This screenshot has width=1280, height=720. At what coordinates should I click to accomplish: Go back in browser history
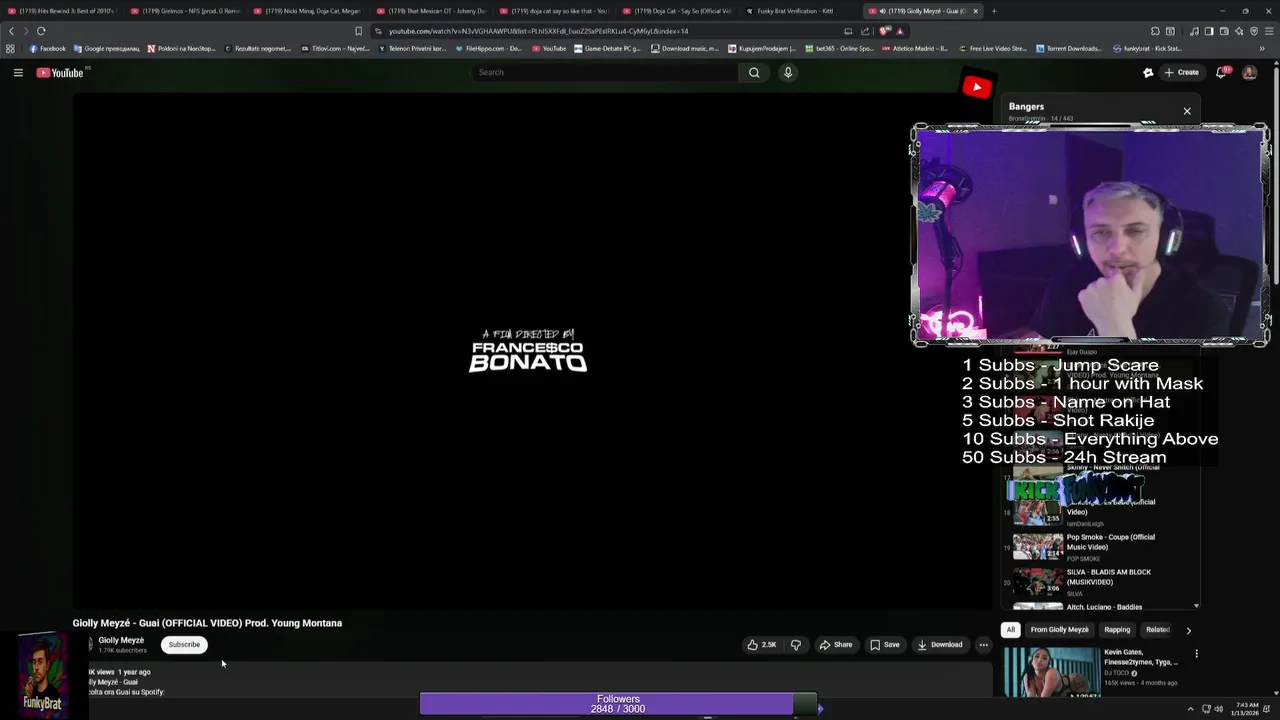11,31
